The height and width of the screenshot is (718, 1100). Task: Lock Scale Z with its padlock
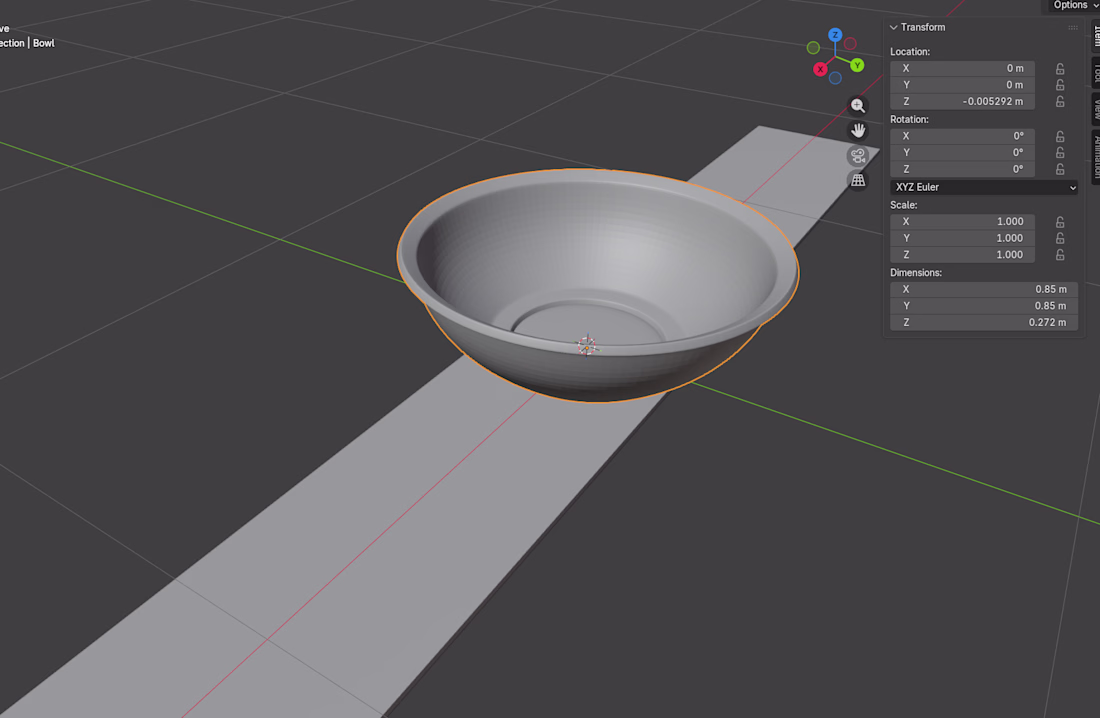[x=1060, y=255]
